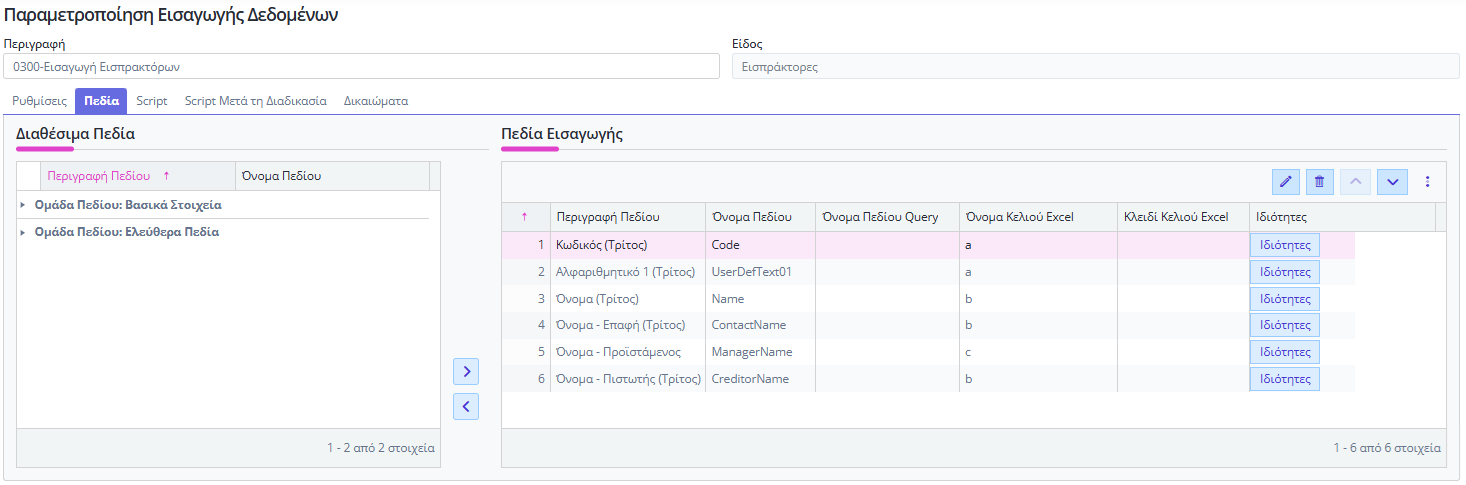This screenshot has height=485, width=1466.
Task: Open the Script Μετά τη Διαδικασία tab
Action: point(256,101)
